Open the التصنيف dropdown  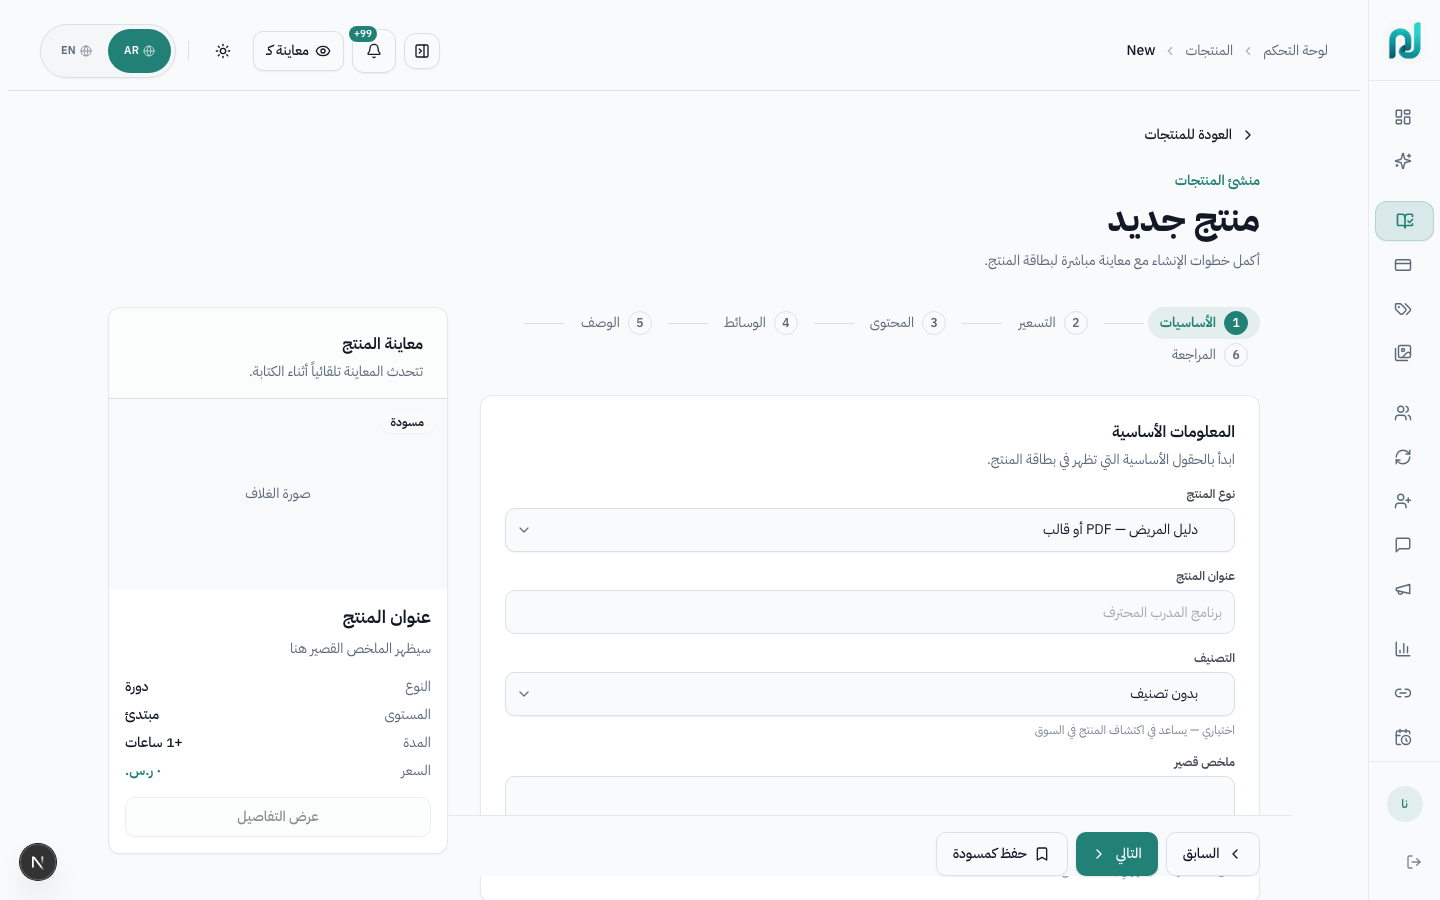point(870,694)
